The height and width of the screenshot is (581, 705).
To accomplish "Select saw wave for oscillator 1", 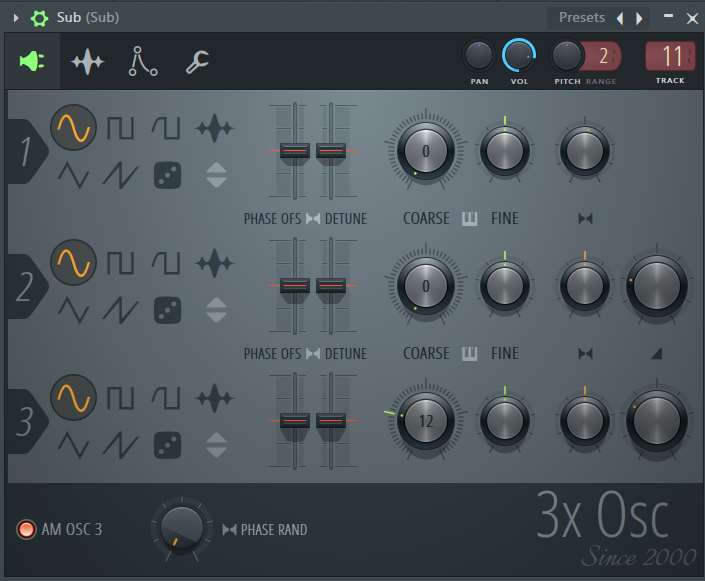I will coord(120,175).
